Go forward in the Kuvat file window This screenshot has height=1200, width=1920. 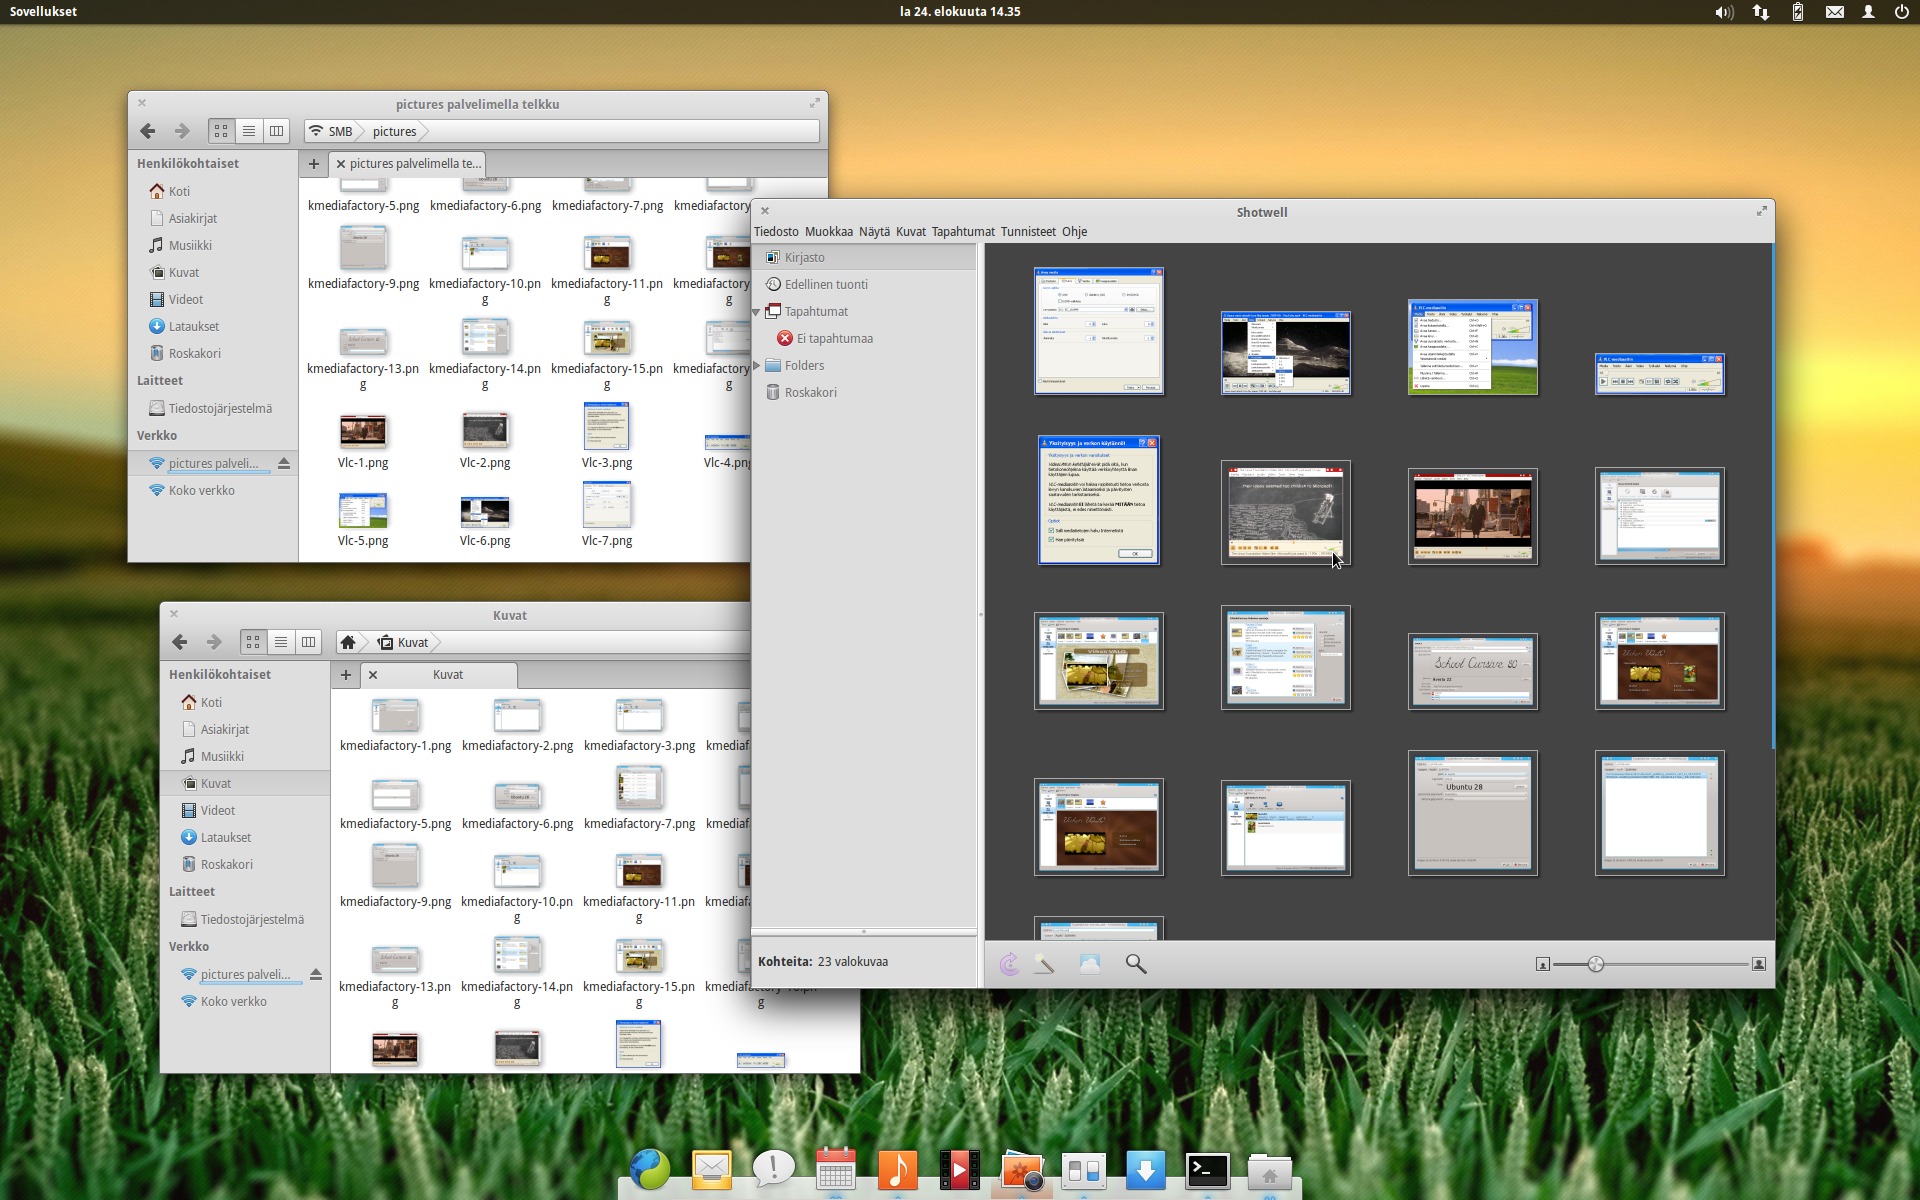click(x=214, y=642)
